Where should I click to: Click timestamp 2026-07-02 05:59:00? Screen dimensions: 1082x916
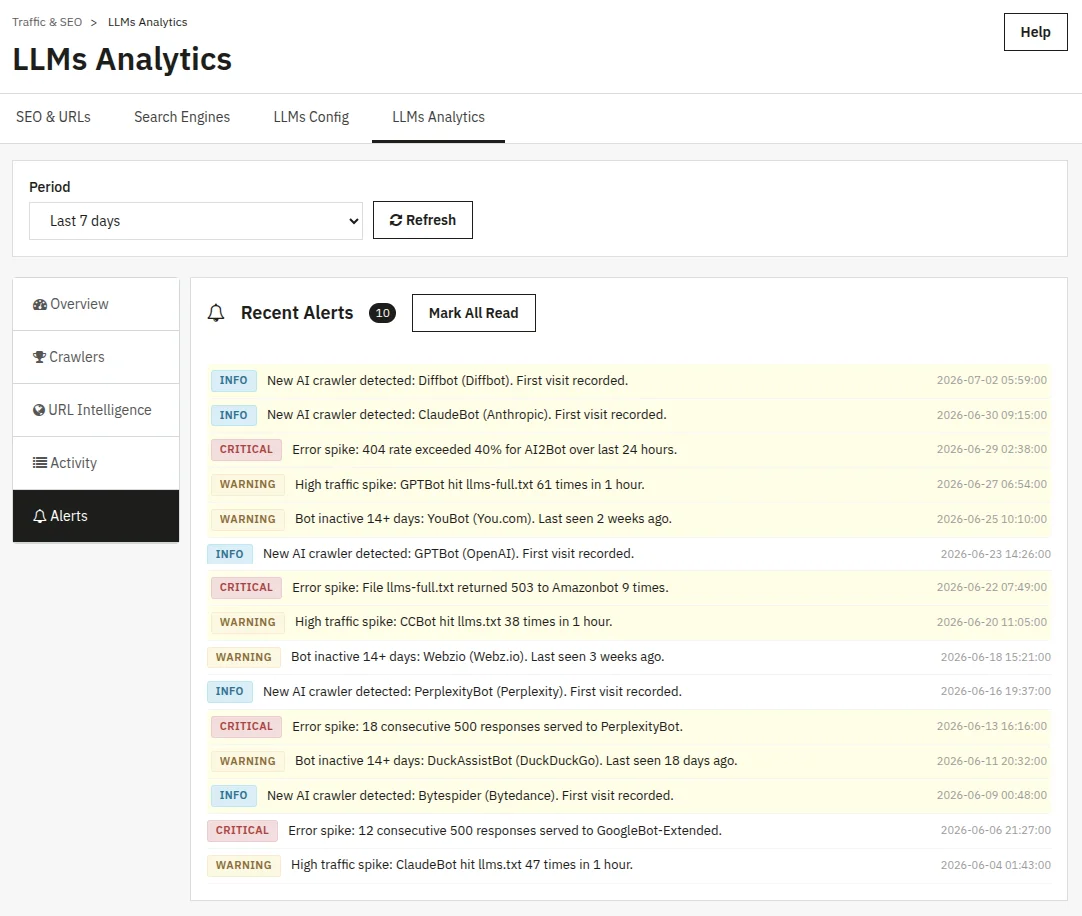click(x=992, y=380)
